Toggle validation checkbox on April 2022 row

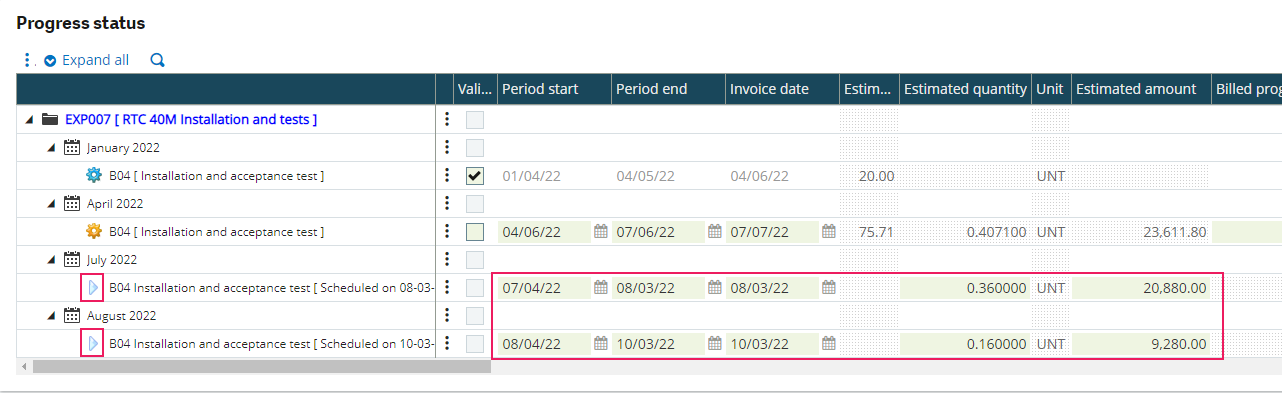coord(475,204)
